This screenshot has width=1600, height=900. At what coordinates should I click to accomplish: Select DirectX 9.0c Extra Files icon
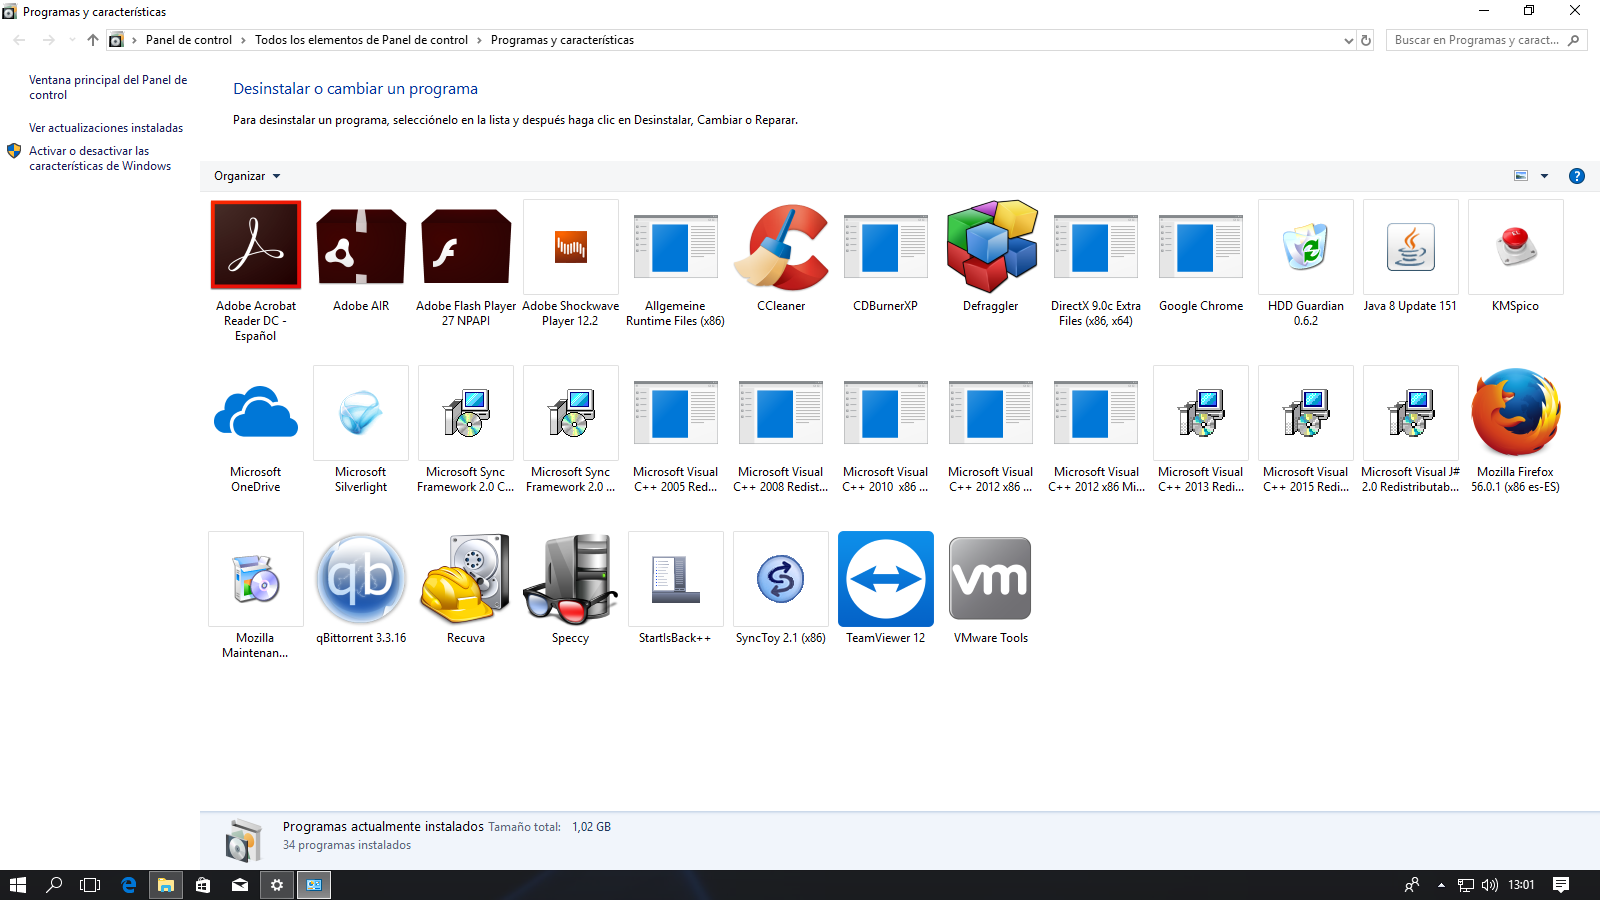pyautogui.click(x=1096, y=247)
